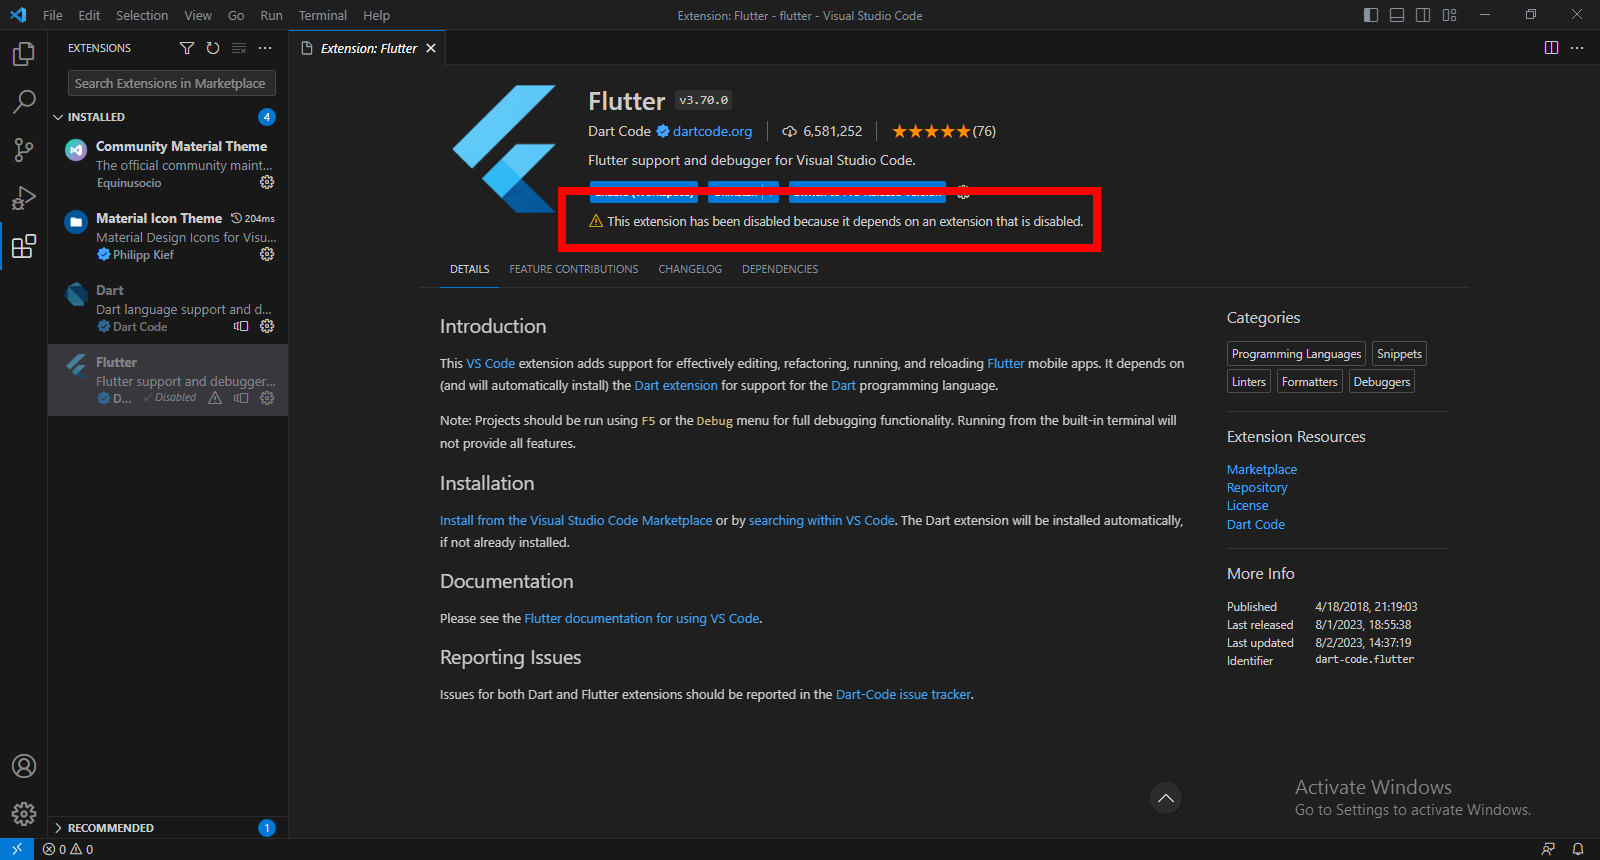Open the Manage gear for Dart extension
This screenshot has width=1600, height=860.
pyautogui.click(x=267, y=326)
